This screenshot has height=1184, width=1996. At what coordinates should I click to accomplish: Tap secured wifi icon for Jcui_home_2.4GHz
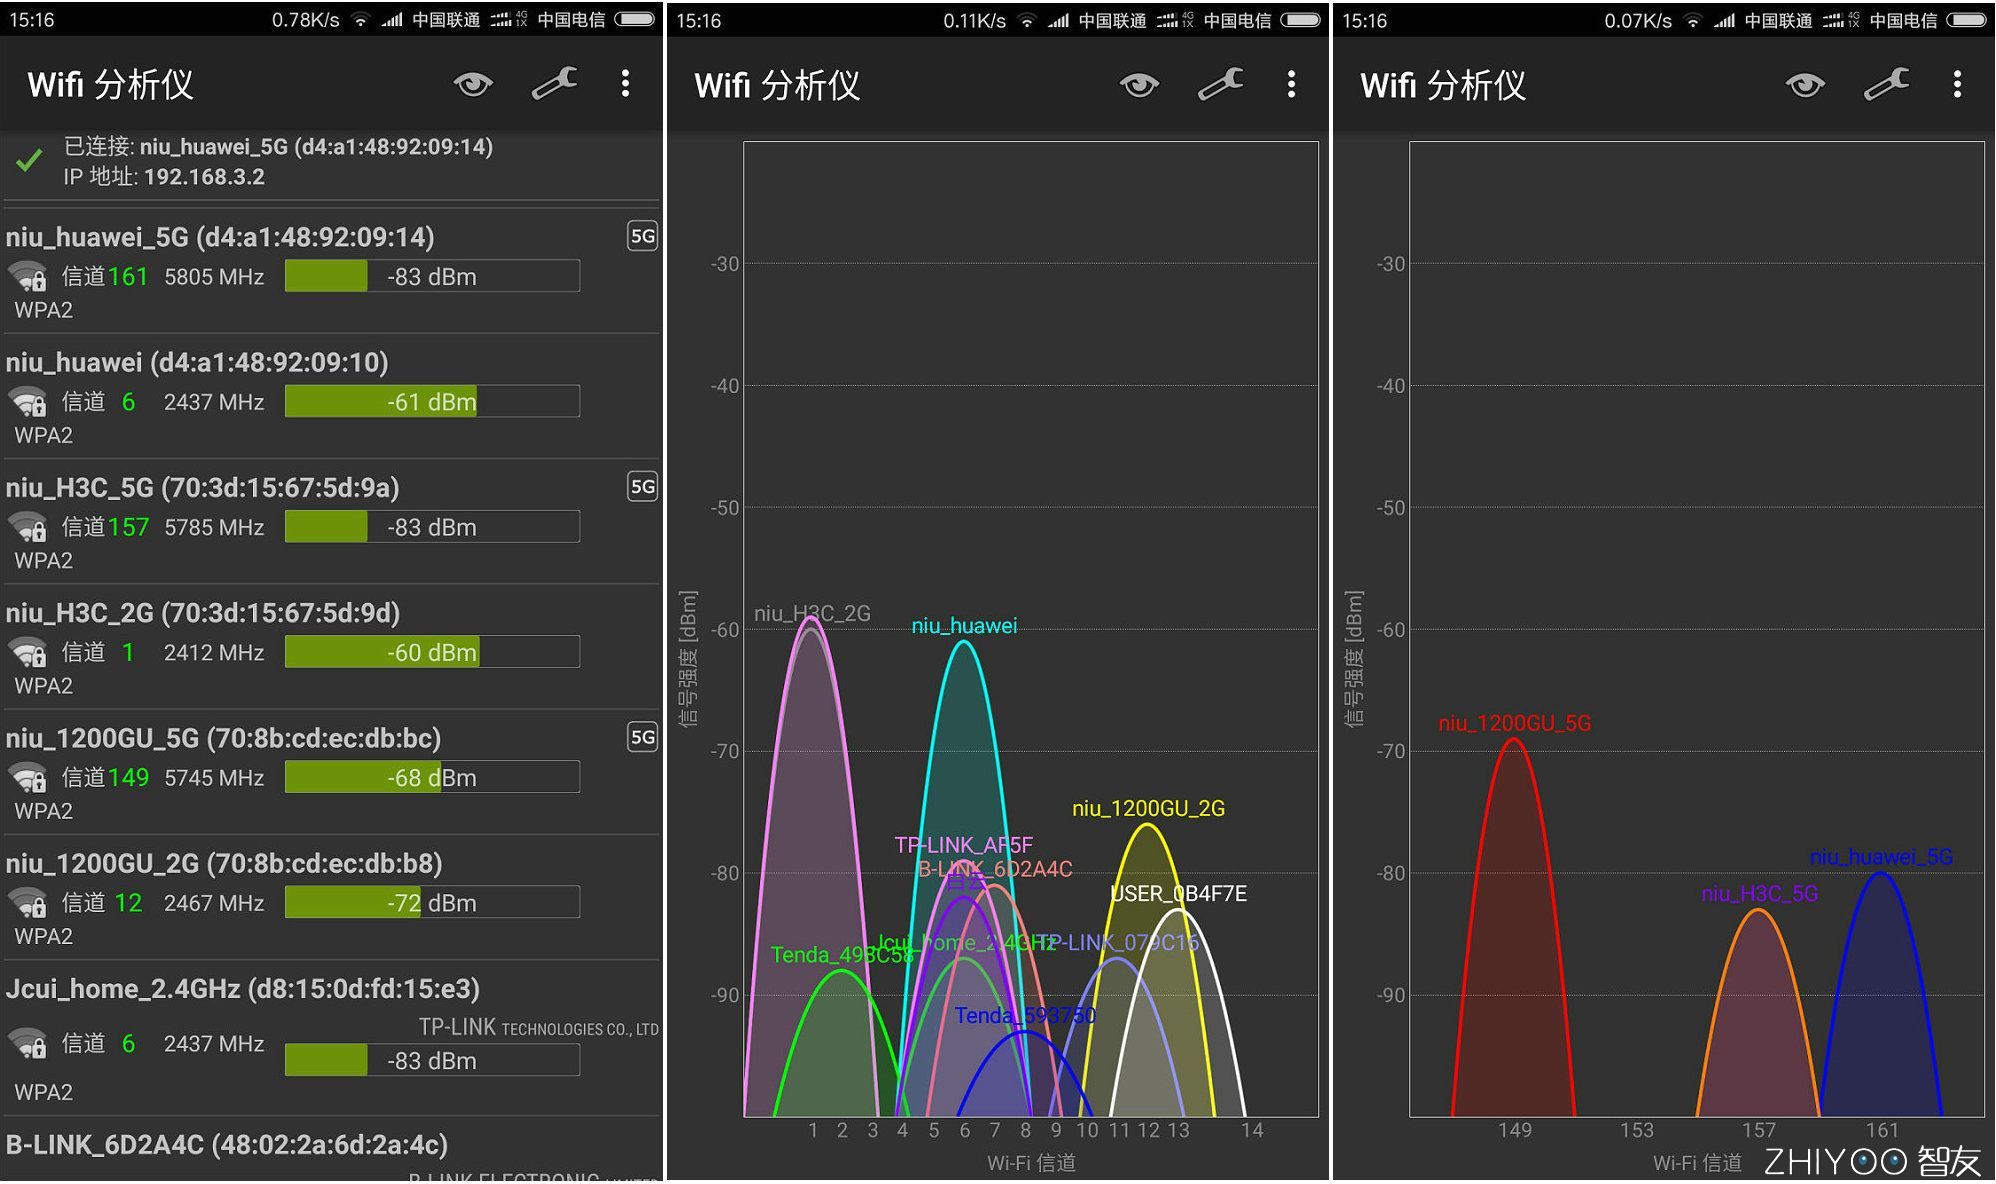click(28, 1044)
